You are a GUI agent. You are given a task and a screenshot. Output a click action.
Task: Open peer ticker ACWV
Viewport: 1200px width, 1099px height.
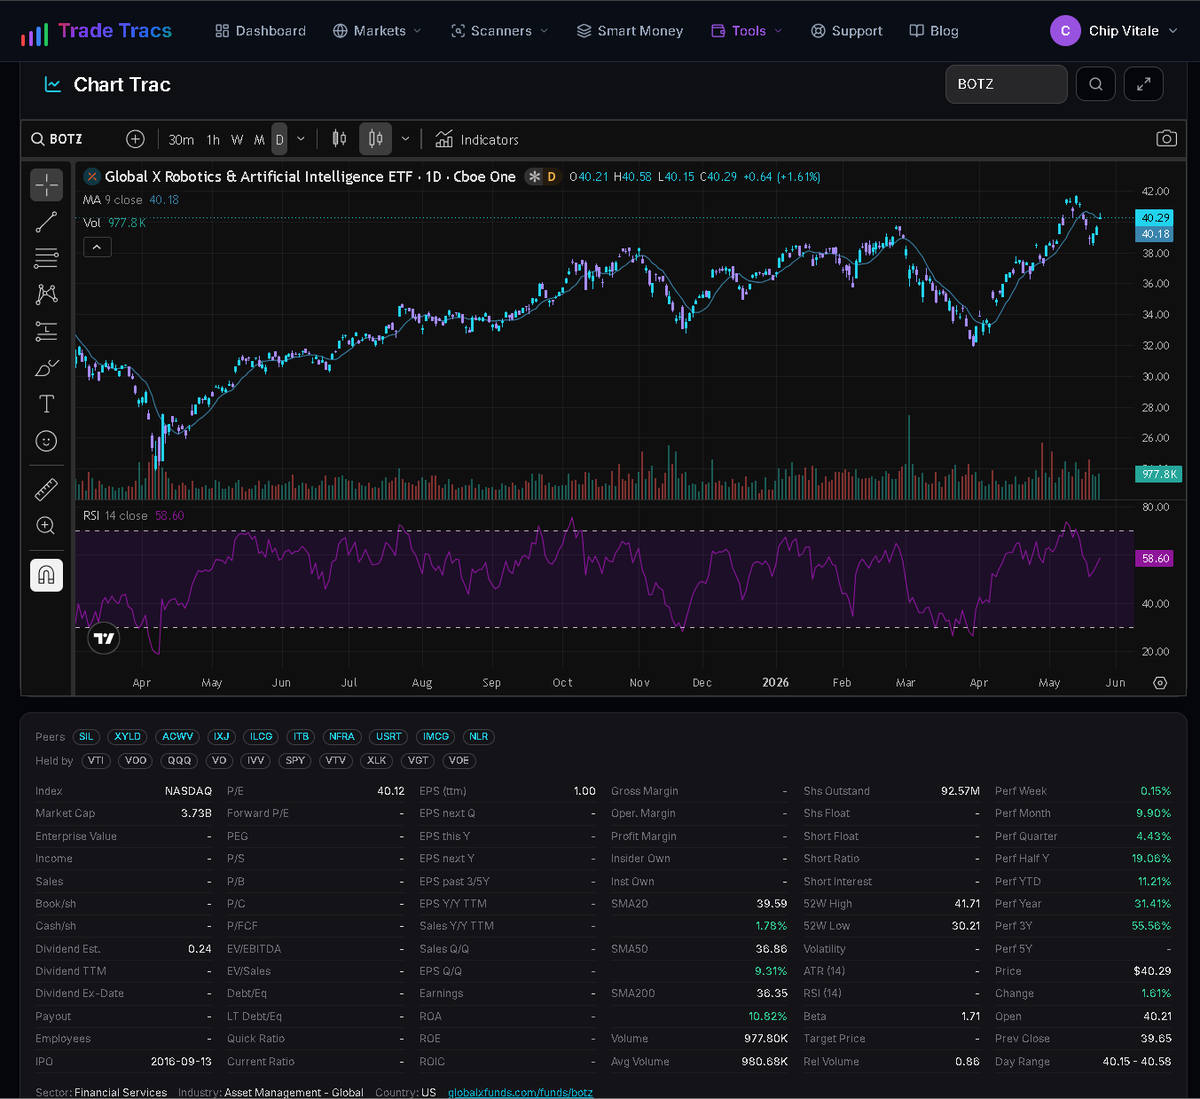click(x=178, y=737)
